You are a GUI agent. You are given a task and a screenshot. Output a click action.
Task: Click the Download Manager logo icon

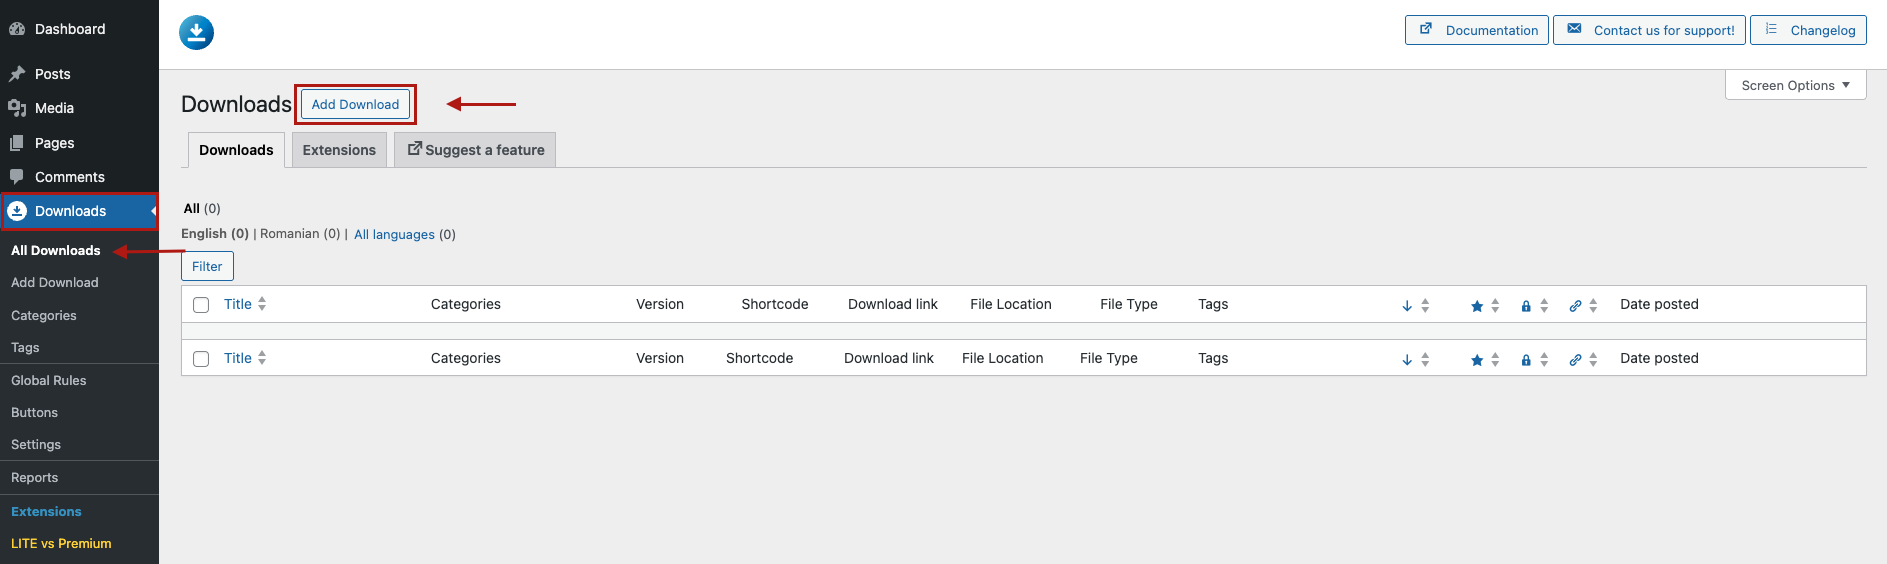(196, 32)
